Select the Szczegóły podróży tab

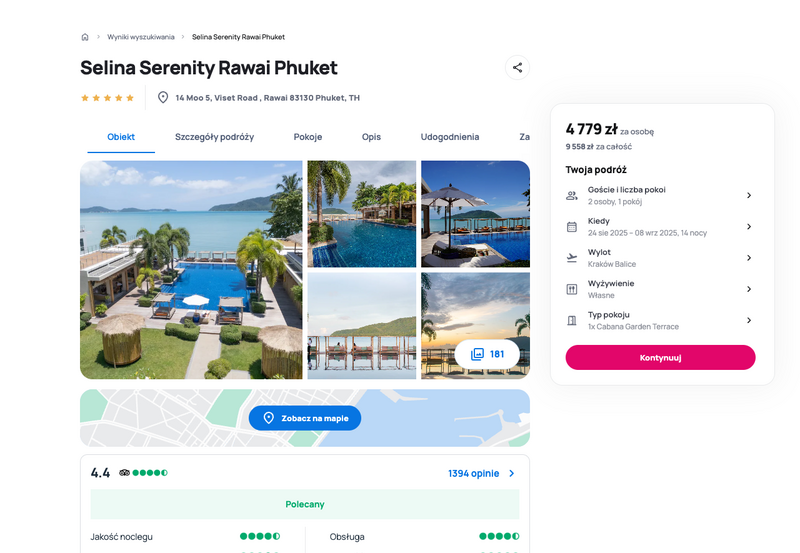[x=214, y=137]
